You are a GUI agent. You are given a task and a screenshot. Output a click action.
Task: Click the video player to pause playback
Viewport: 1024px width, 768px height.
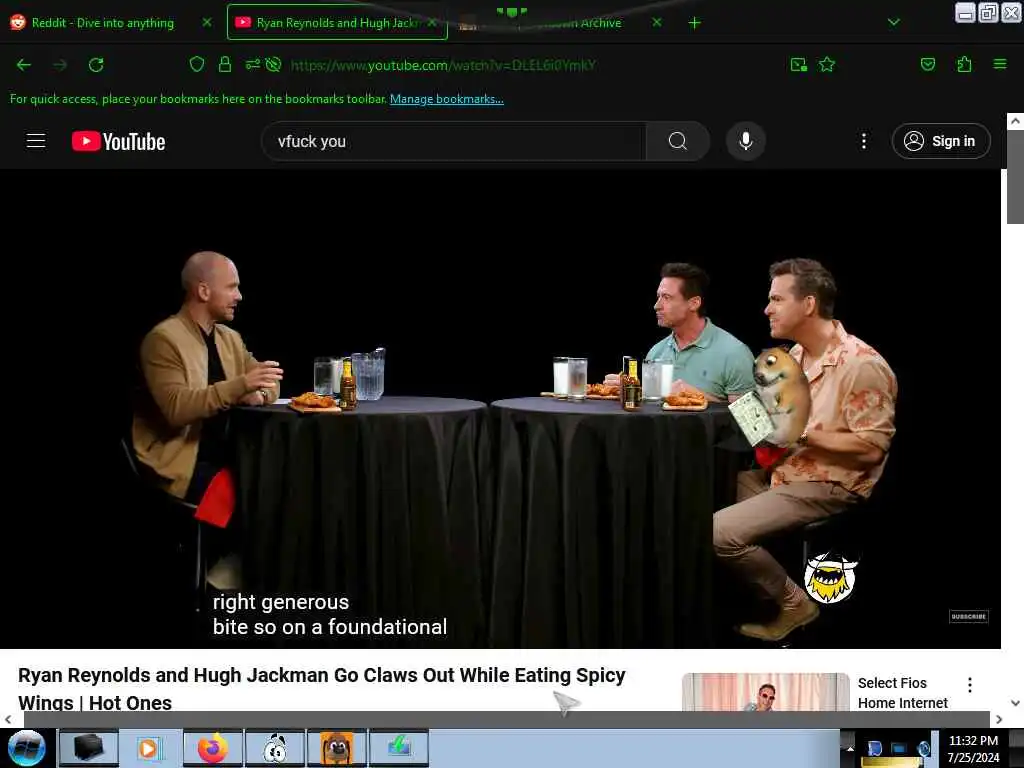click(x=500, y=409)
